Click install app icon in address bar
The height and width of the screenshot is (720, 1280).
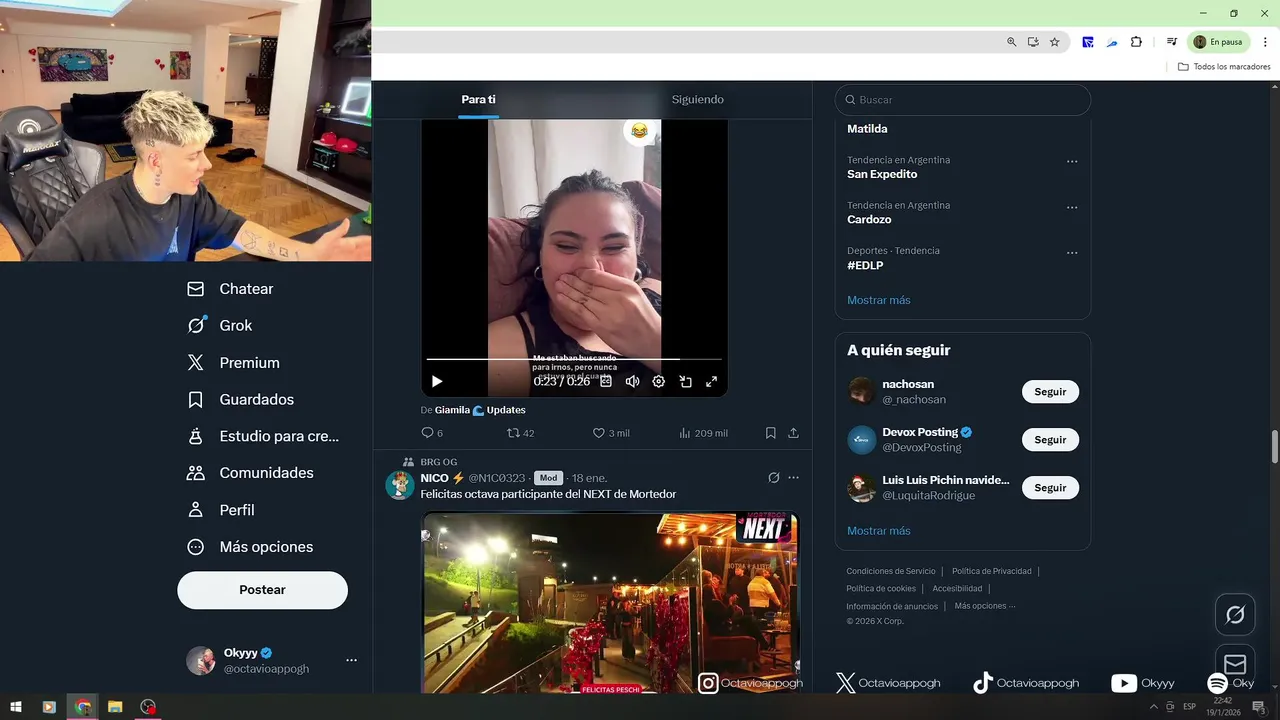click(1033, 42)
